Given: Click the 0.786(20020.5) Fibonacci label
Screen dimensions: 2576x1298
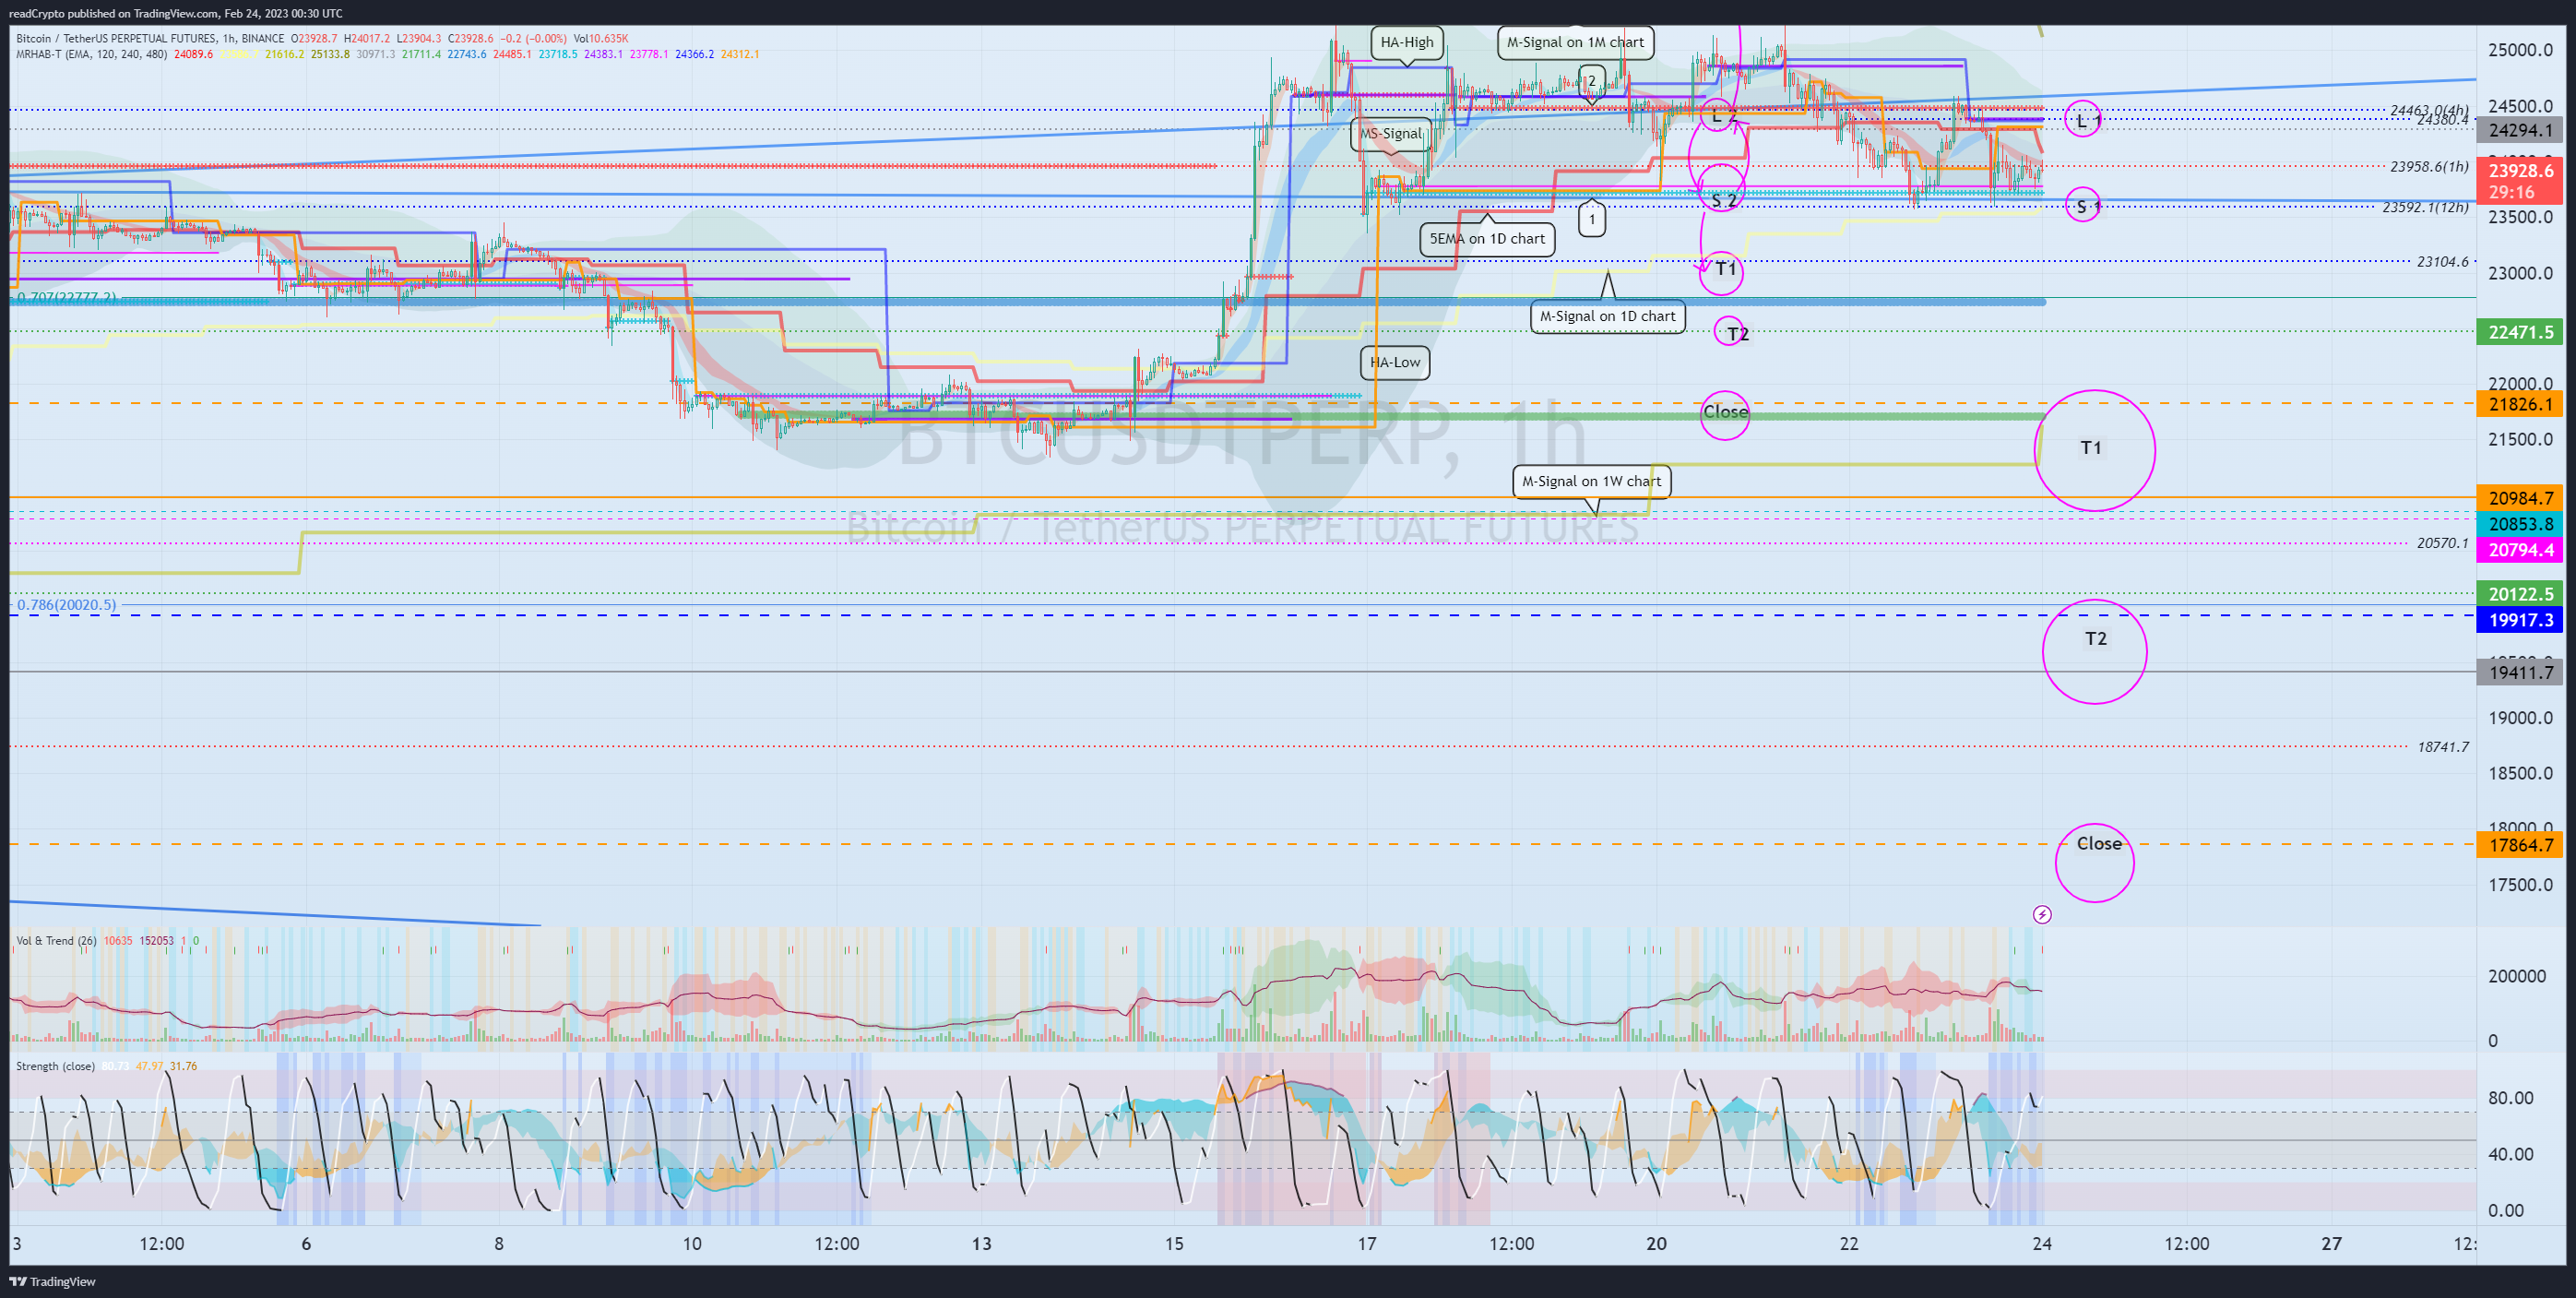Looking at the screenshot, I should [x=66, y=605].
